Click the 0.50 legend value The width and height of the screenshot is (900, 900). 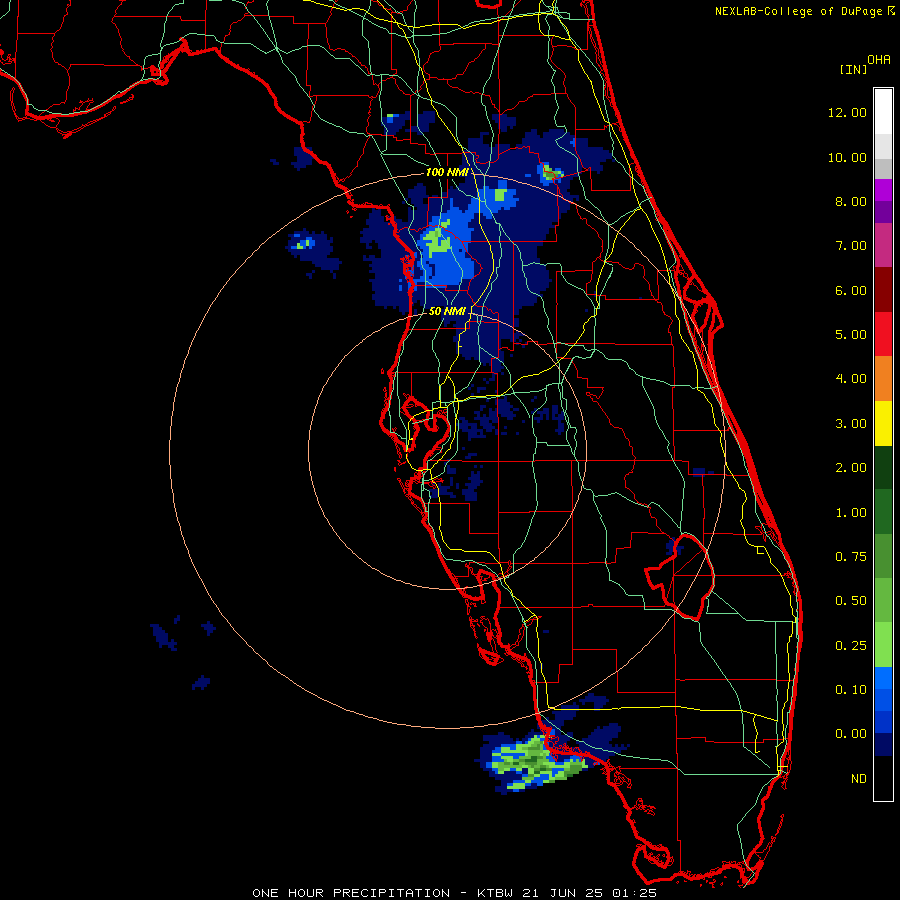[851, 601]
